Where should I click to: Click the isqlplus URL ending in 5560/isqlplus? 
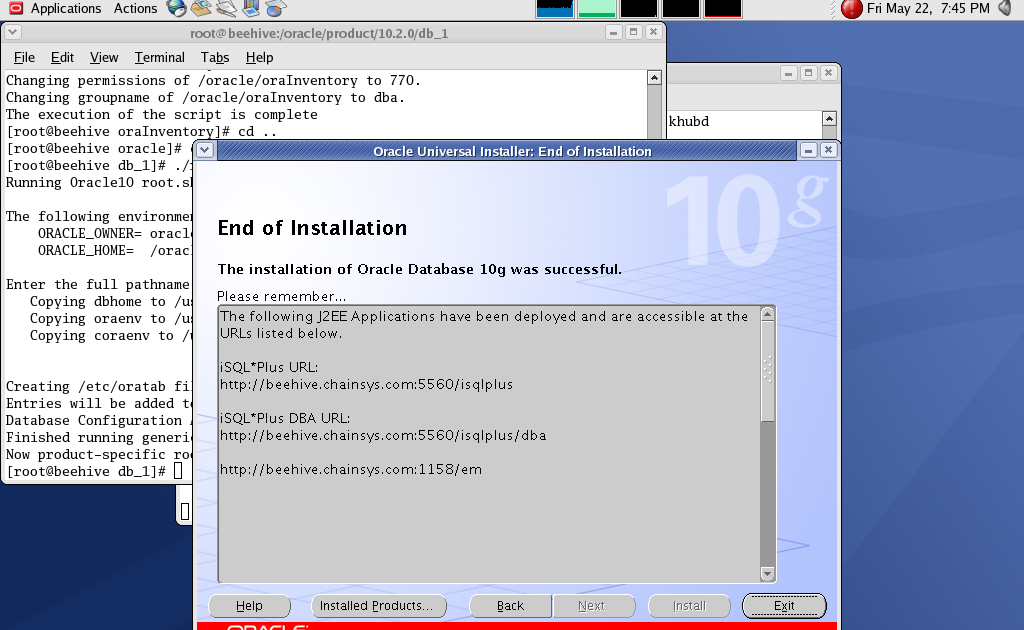point(366,385)
